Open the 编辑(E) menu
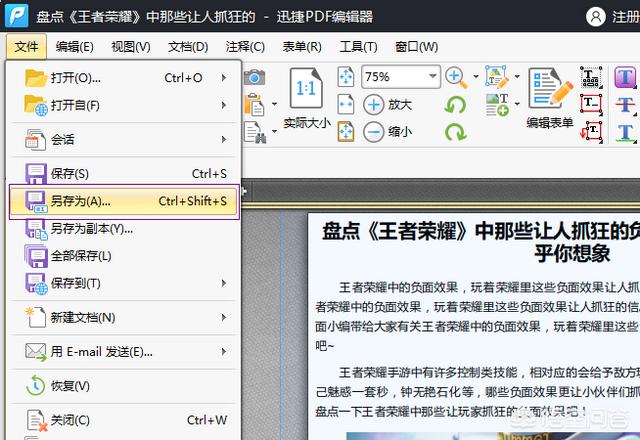 74,47
